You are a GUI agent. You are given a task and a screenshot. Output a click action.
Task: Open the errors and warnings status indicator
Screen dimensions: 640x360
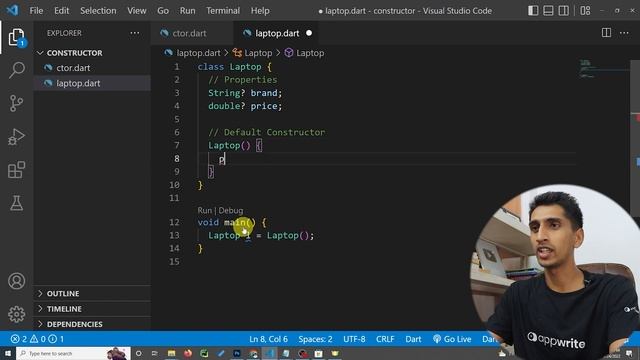(37, 339)
